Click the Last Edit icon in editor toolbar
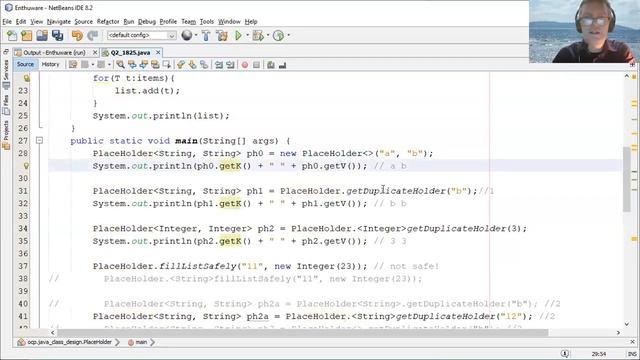Screen dimensions: 640x360 [73, 64]
